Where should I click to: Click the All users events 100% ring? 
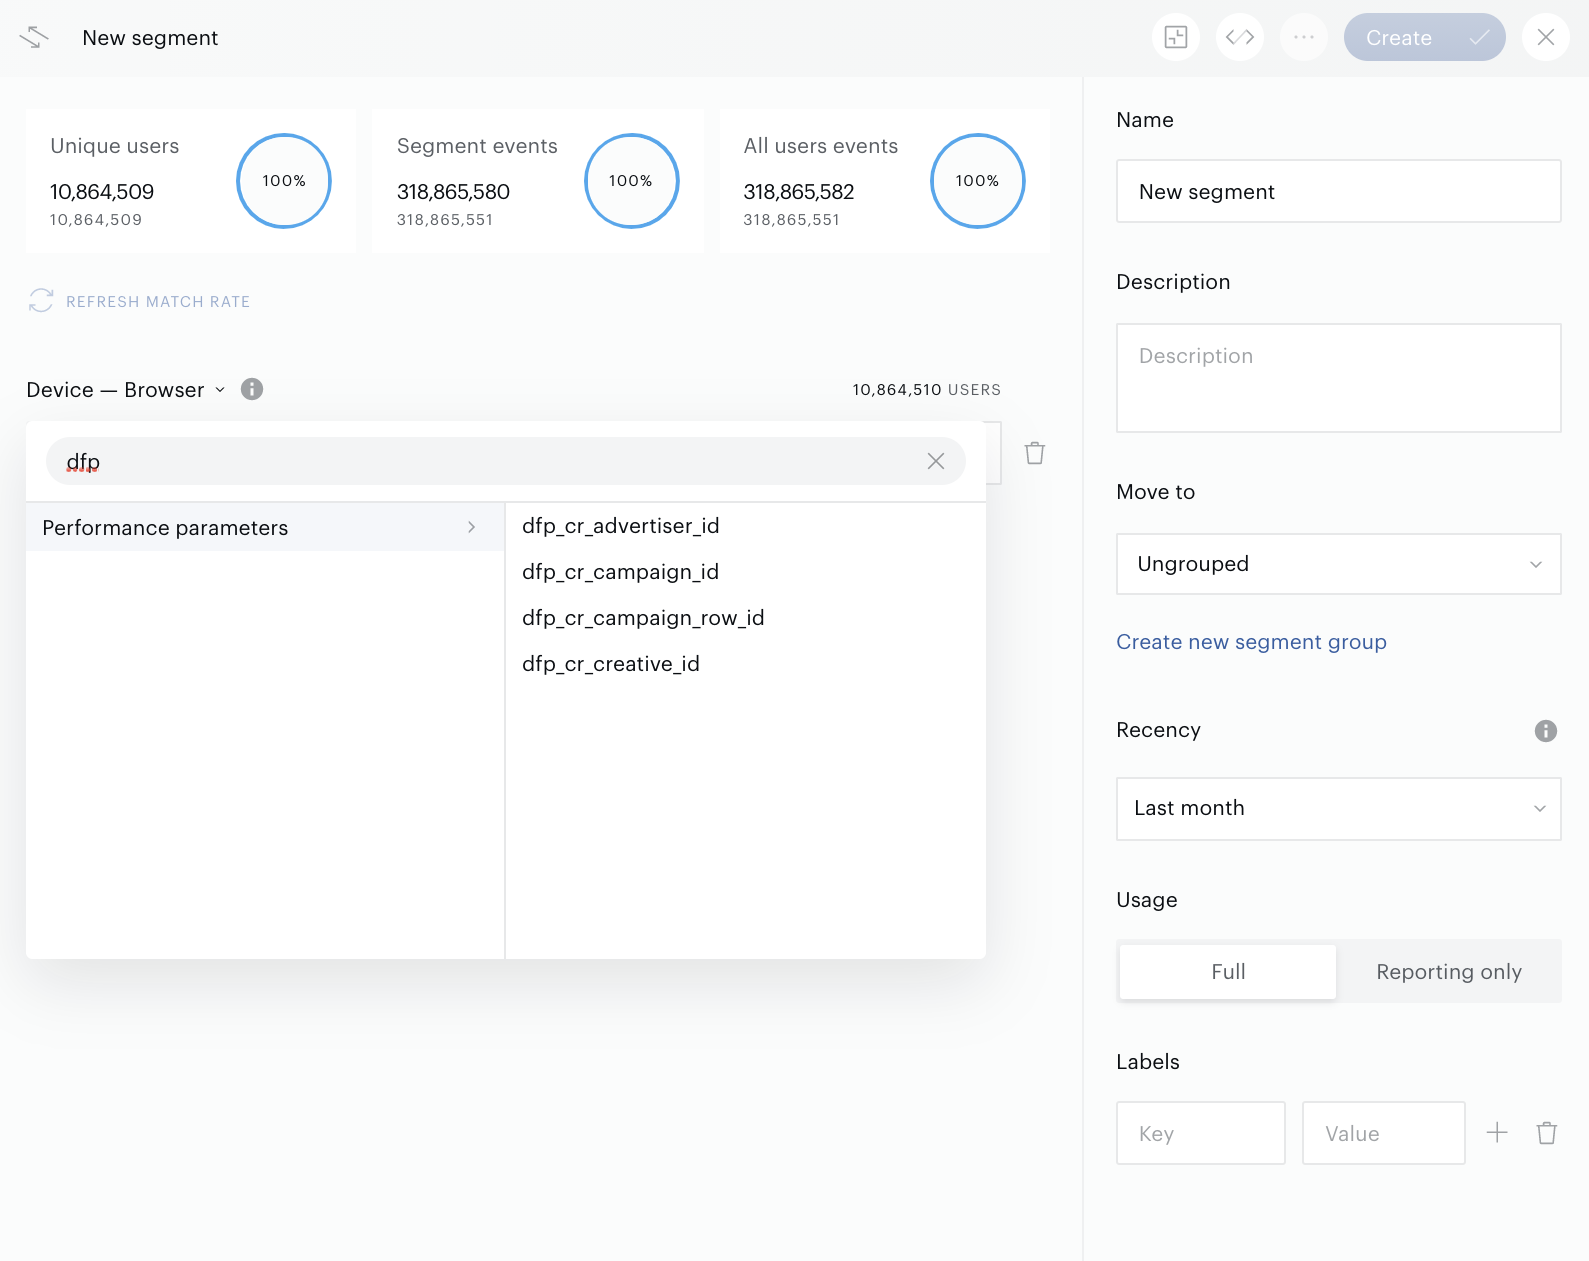978,181
